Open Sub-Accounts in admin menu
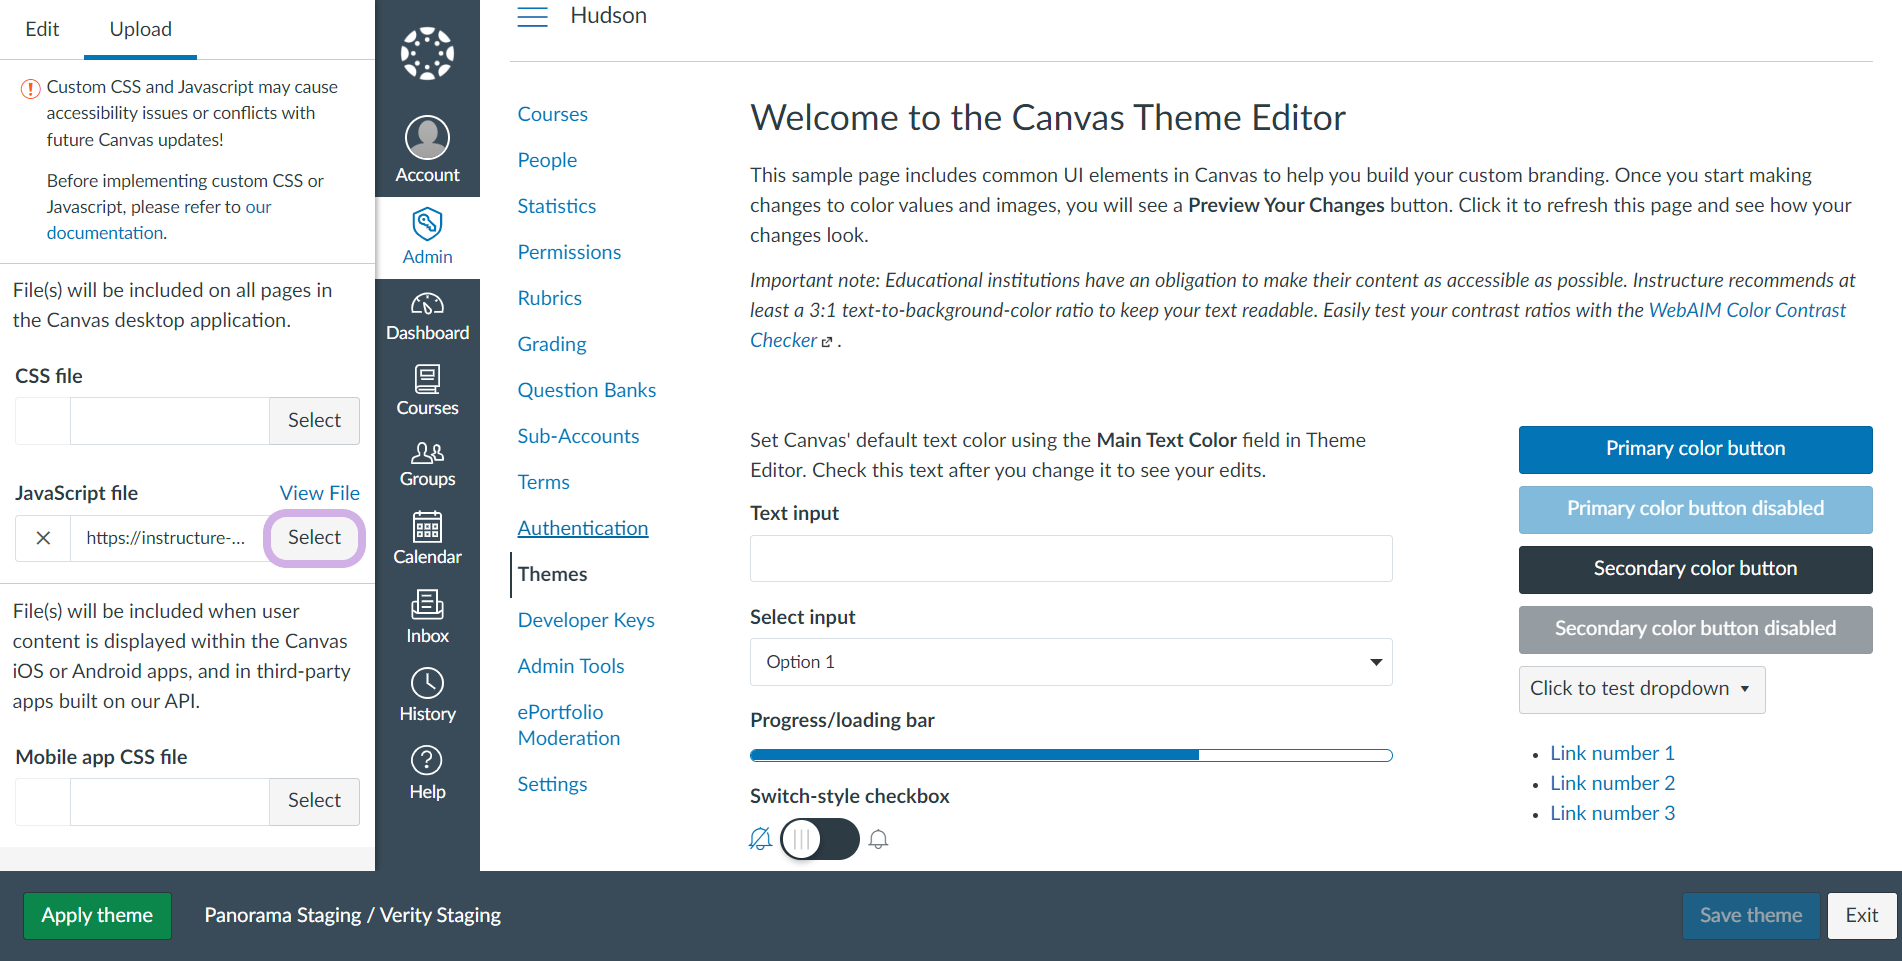The width and height of the screenshot is (1902, 961). (578, 436)
